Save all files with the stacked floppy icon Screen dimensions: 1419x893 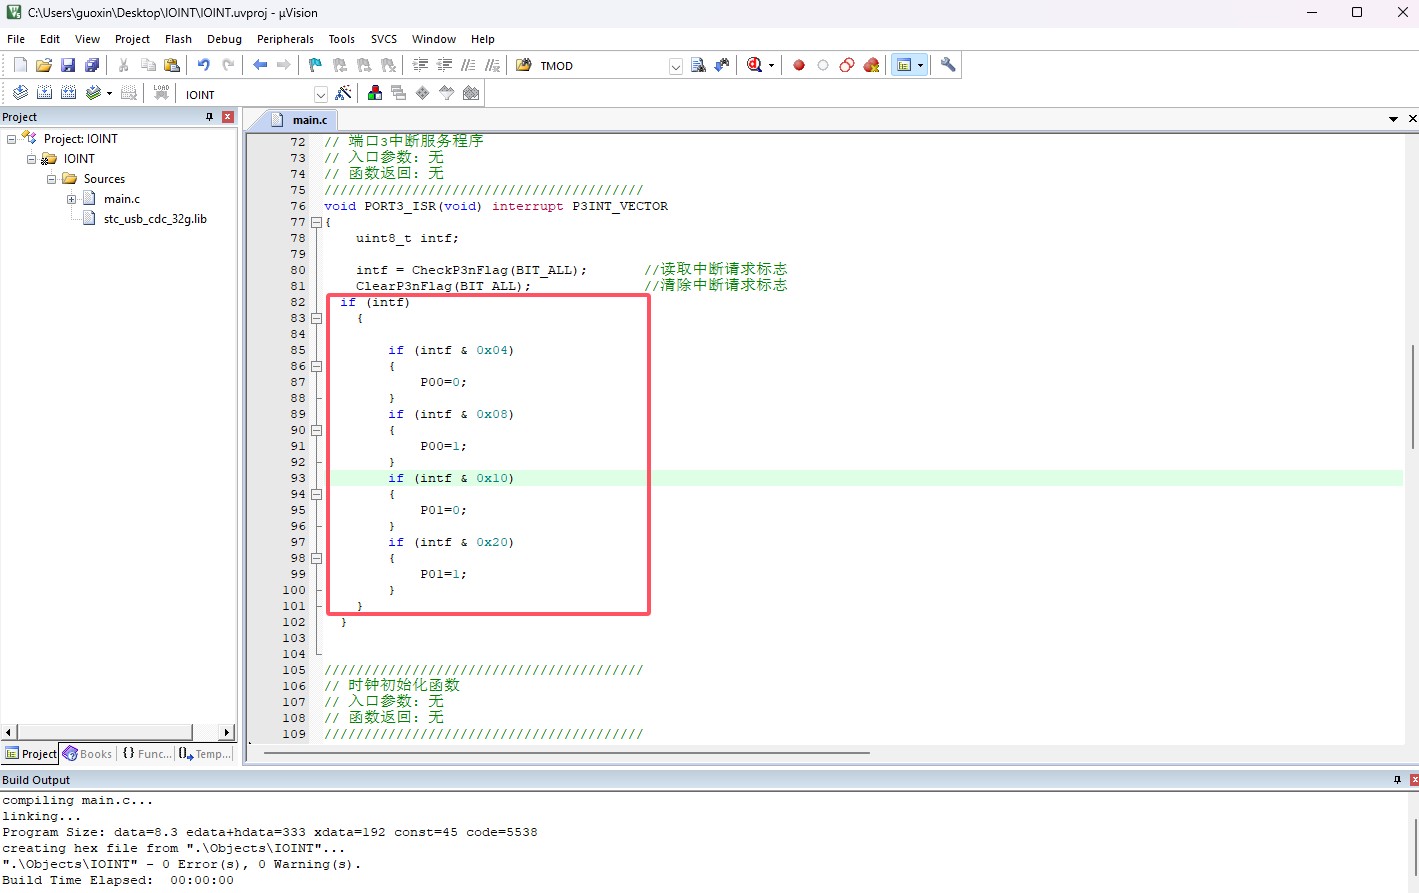point(92,65)
